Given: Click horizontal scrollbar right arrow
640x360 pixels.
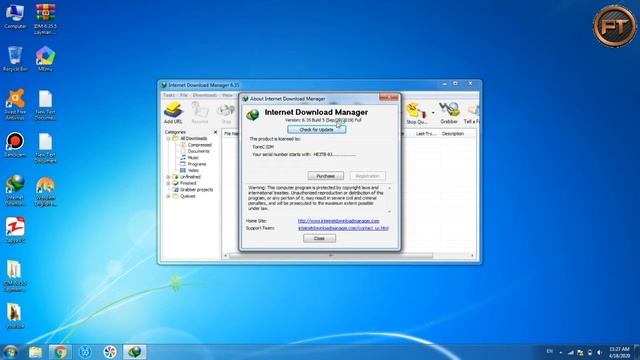Looking at the screenshot, I should pyautogui.click(x=473, y=256).
